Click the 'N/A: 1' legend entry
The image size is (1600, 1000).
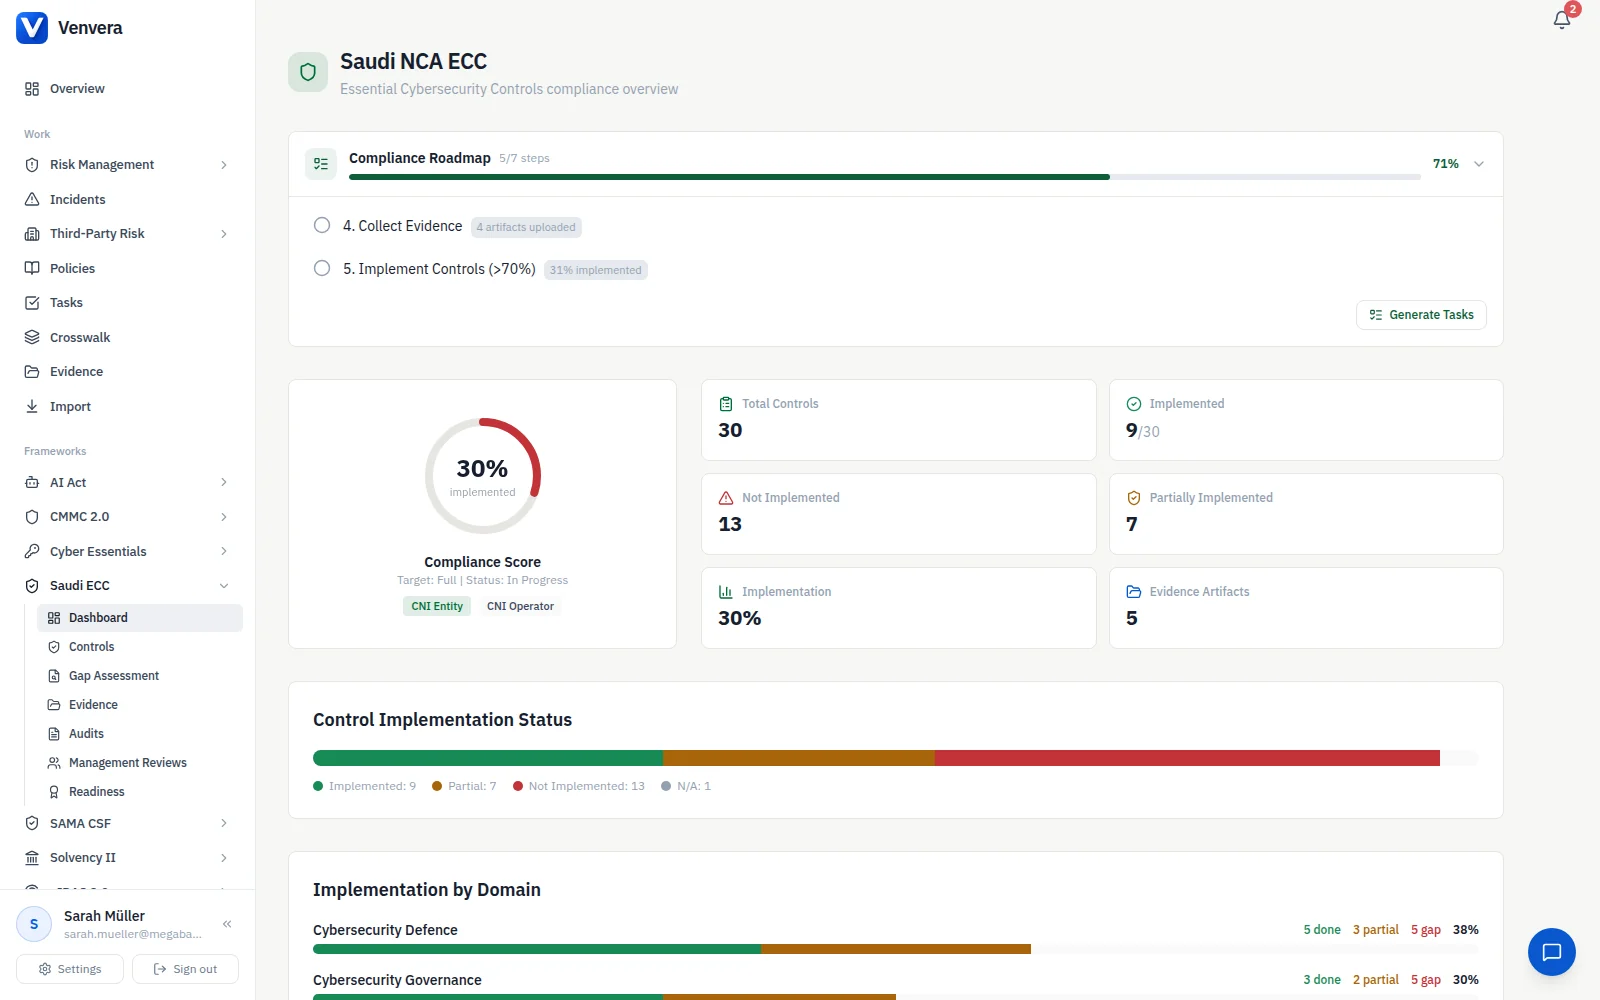pyautogui.click(x=686, y=786)
